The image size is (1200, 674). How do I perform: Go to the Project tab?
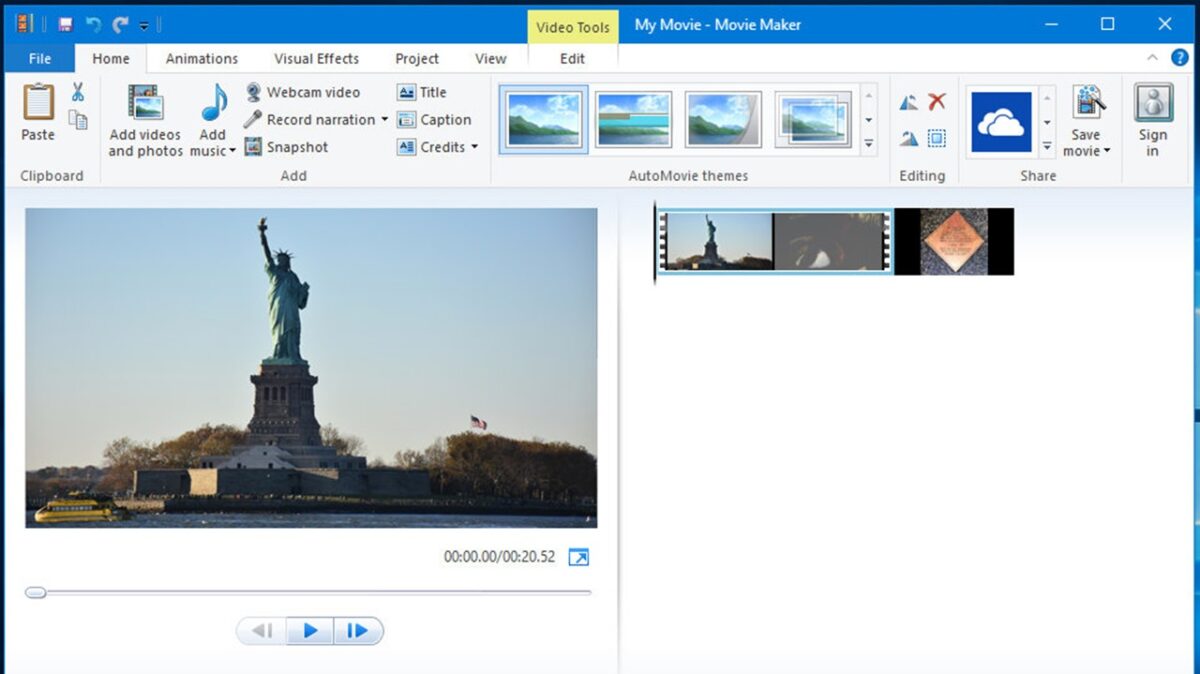click(417, 58)
